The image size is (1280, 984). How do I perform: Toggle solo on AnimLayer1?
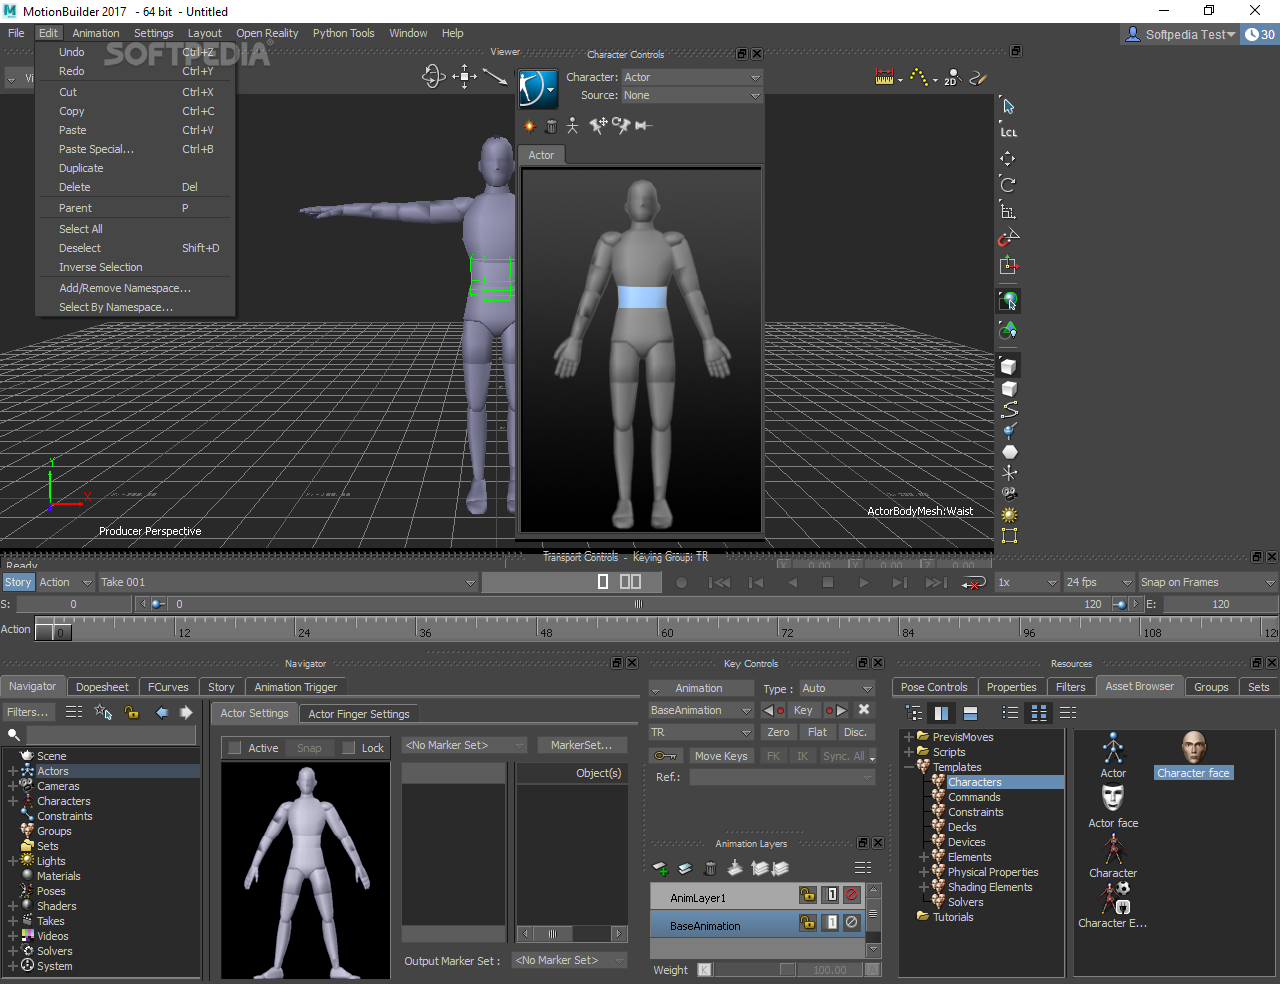click(x=831, y=895)
